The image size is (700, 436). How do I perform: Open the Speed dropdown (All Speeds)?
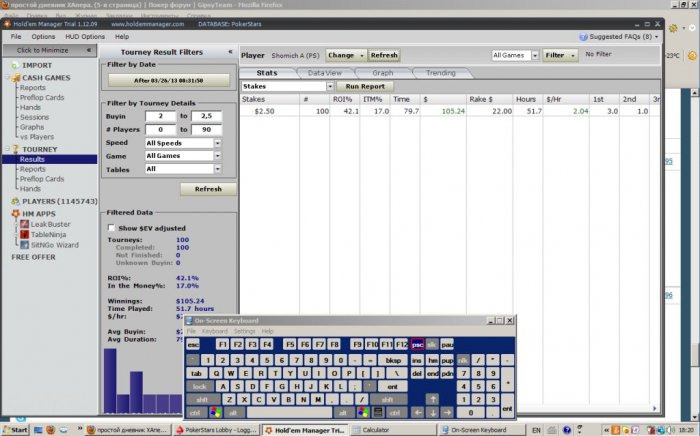pyautogui.click(x=217, y=143)
